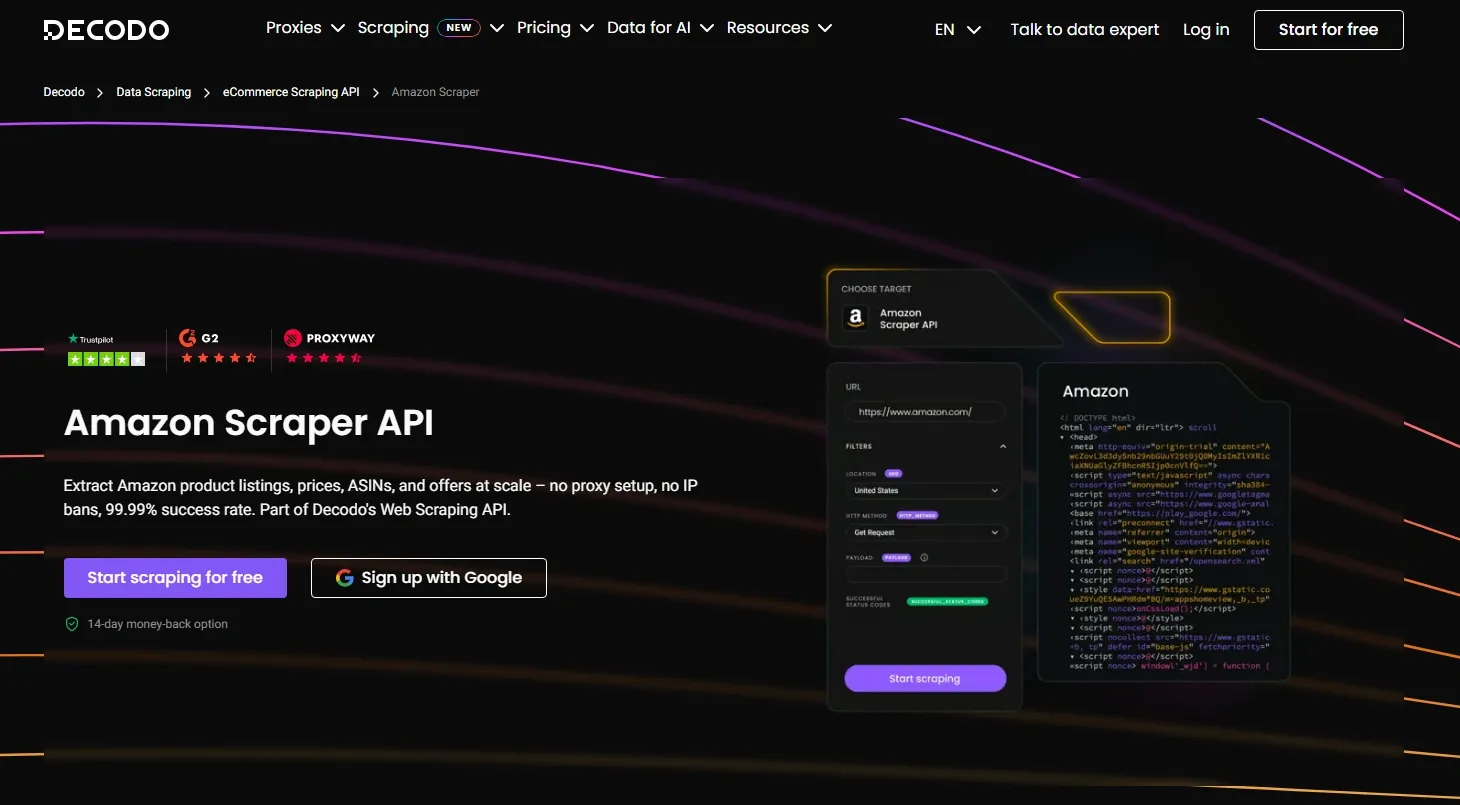Open the Data for AI menu

660,28
